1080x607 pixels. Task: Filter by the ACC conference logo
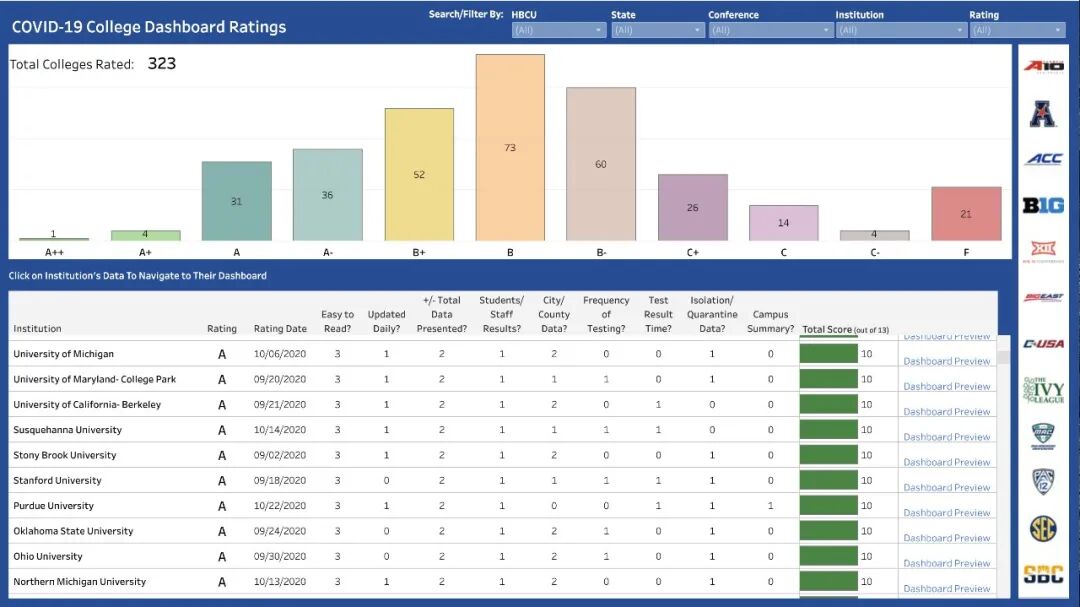tap(1043, 159)
